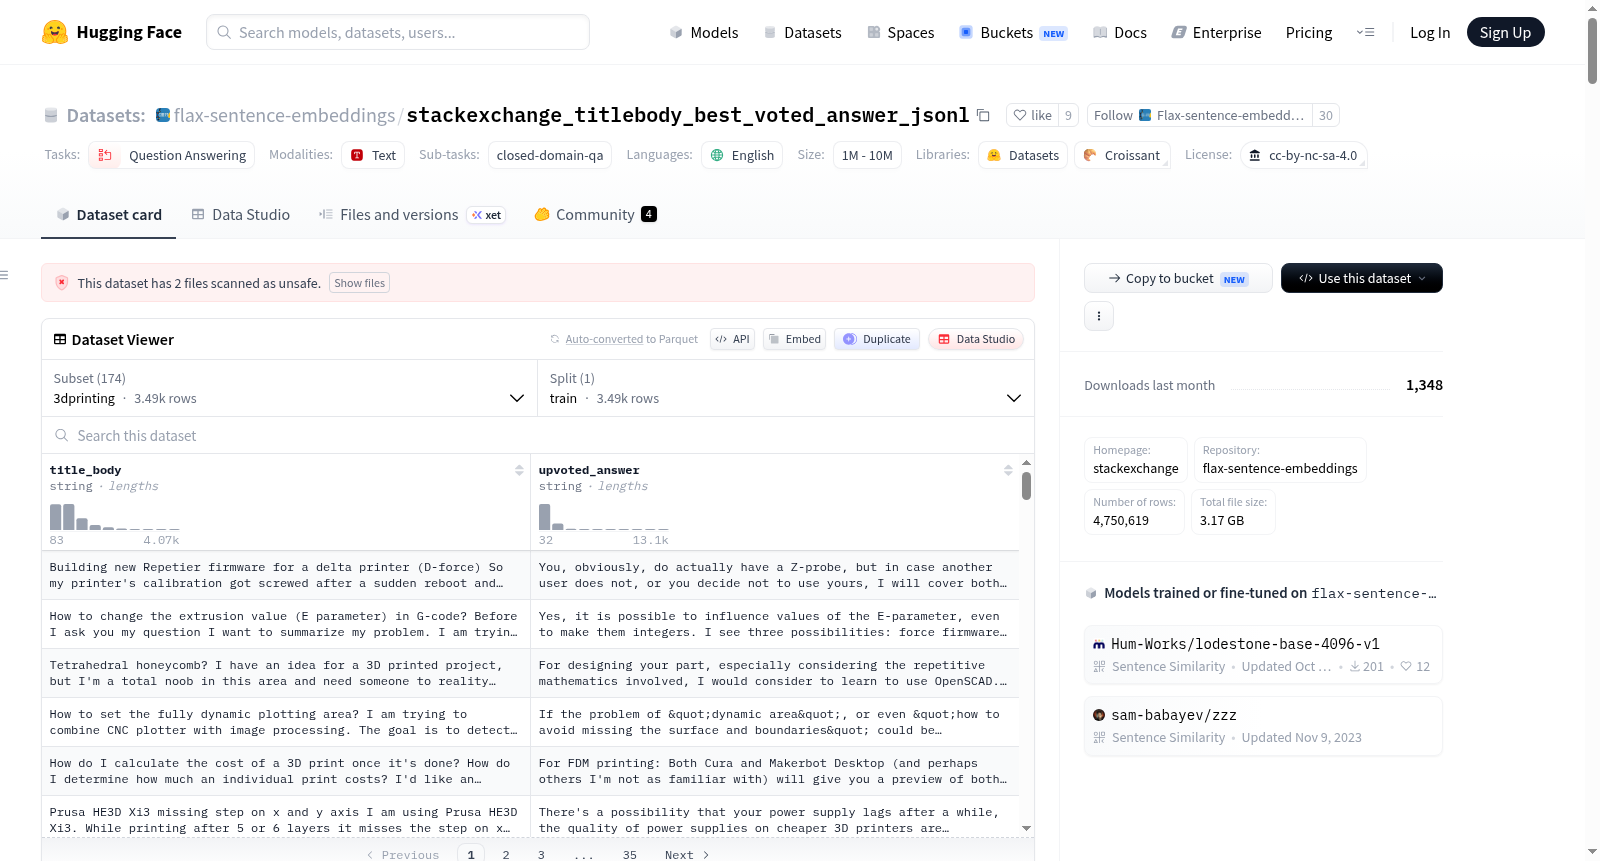This screenshot has height=861, width=1600.
Task: Open the Enterprise navigation item
Action: 1216,32
